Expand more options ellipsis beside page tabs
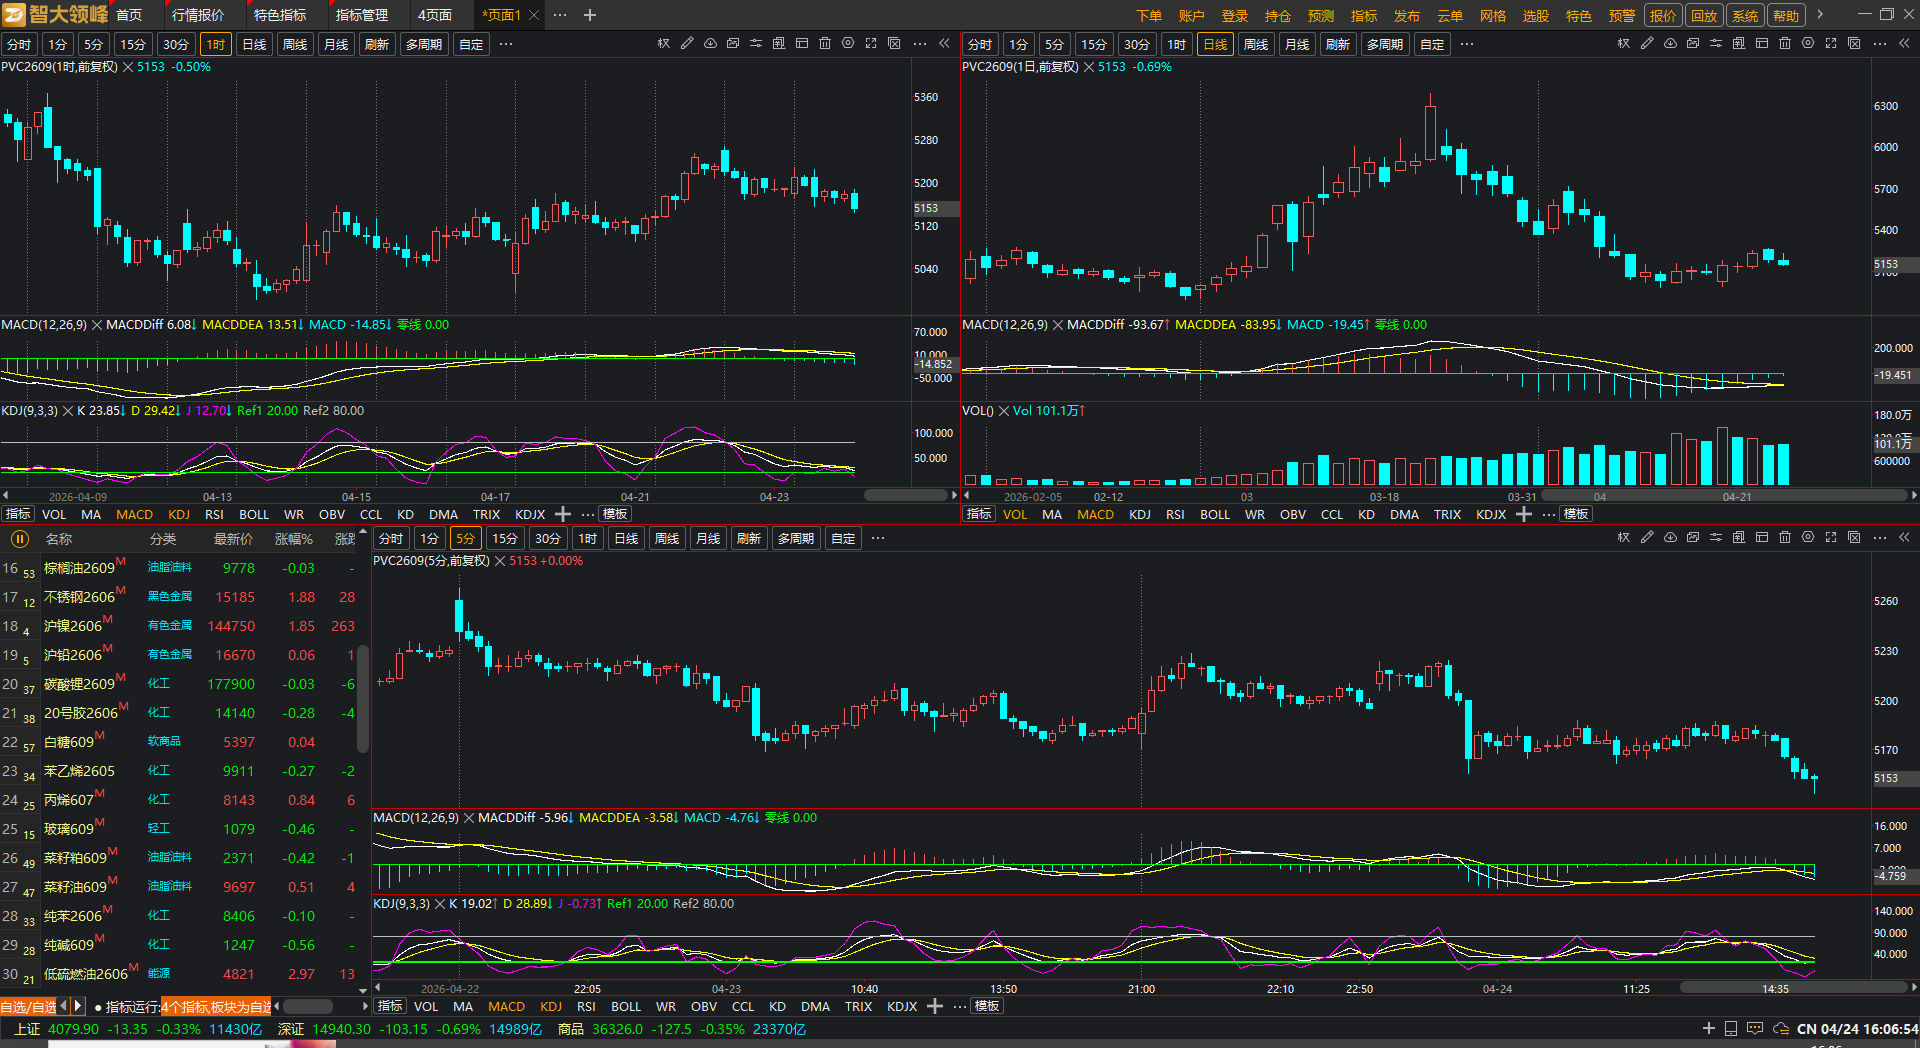 [560, 15]
